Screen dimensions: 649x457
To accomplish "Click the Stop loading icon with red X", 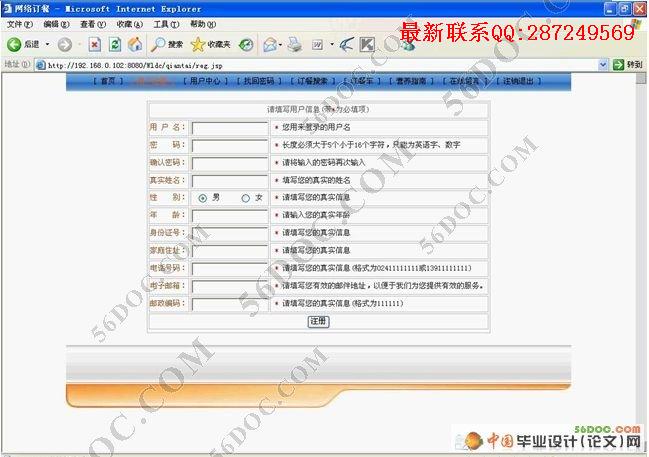I will pos(95,44).
